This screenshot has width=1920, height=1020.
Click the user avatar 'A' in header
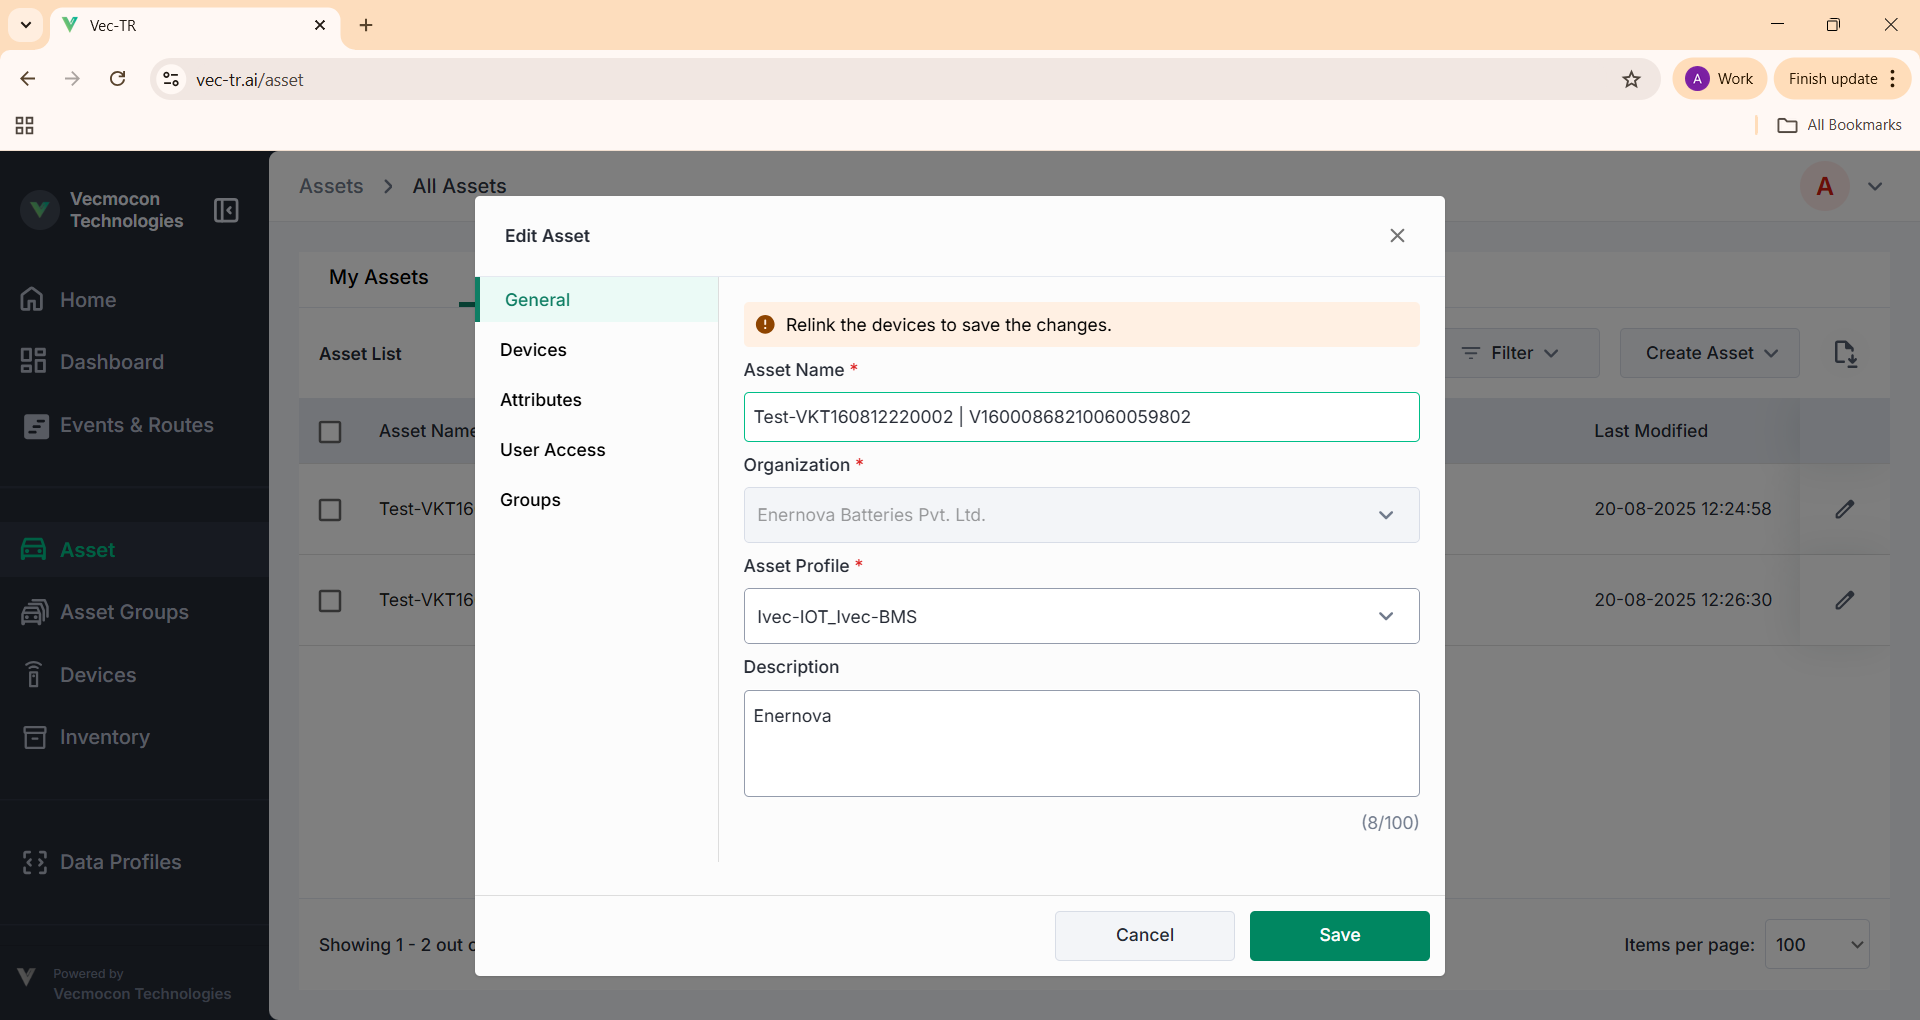(x=1824, y=187)
